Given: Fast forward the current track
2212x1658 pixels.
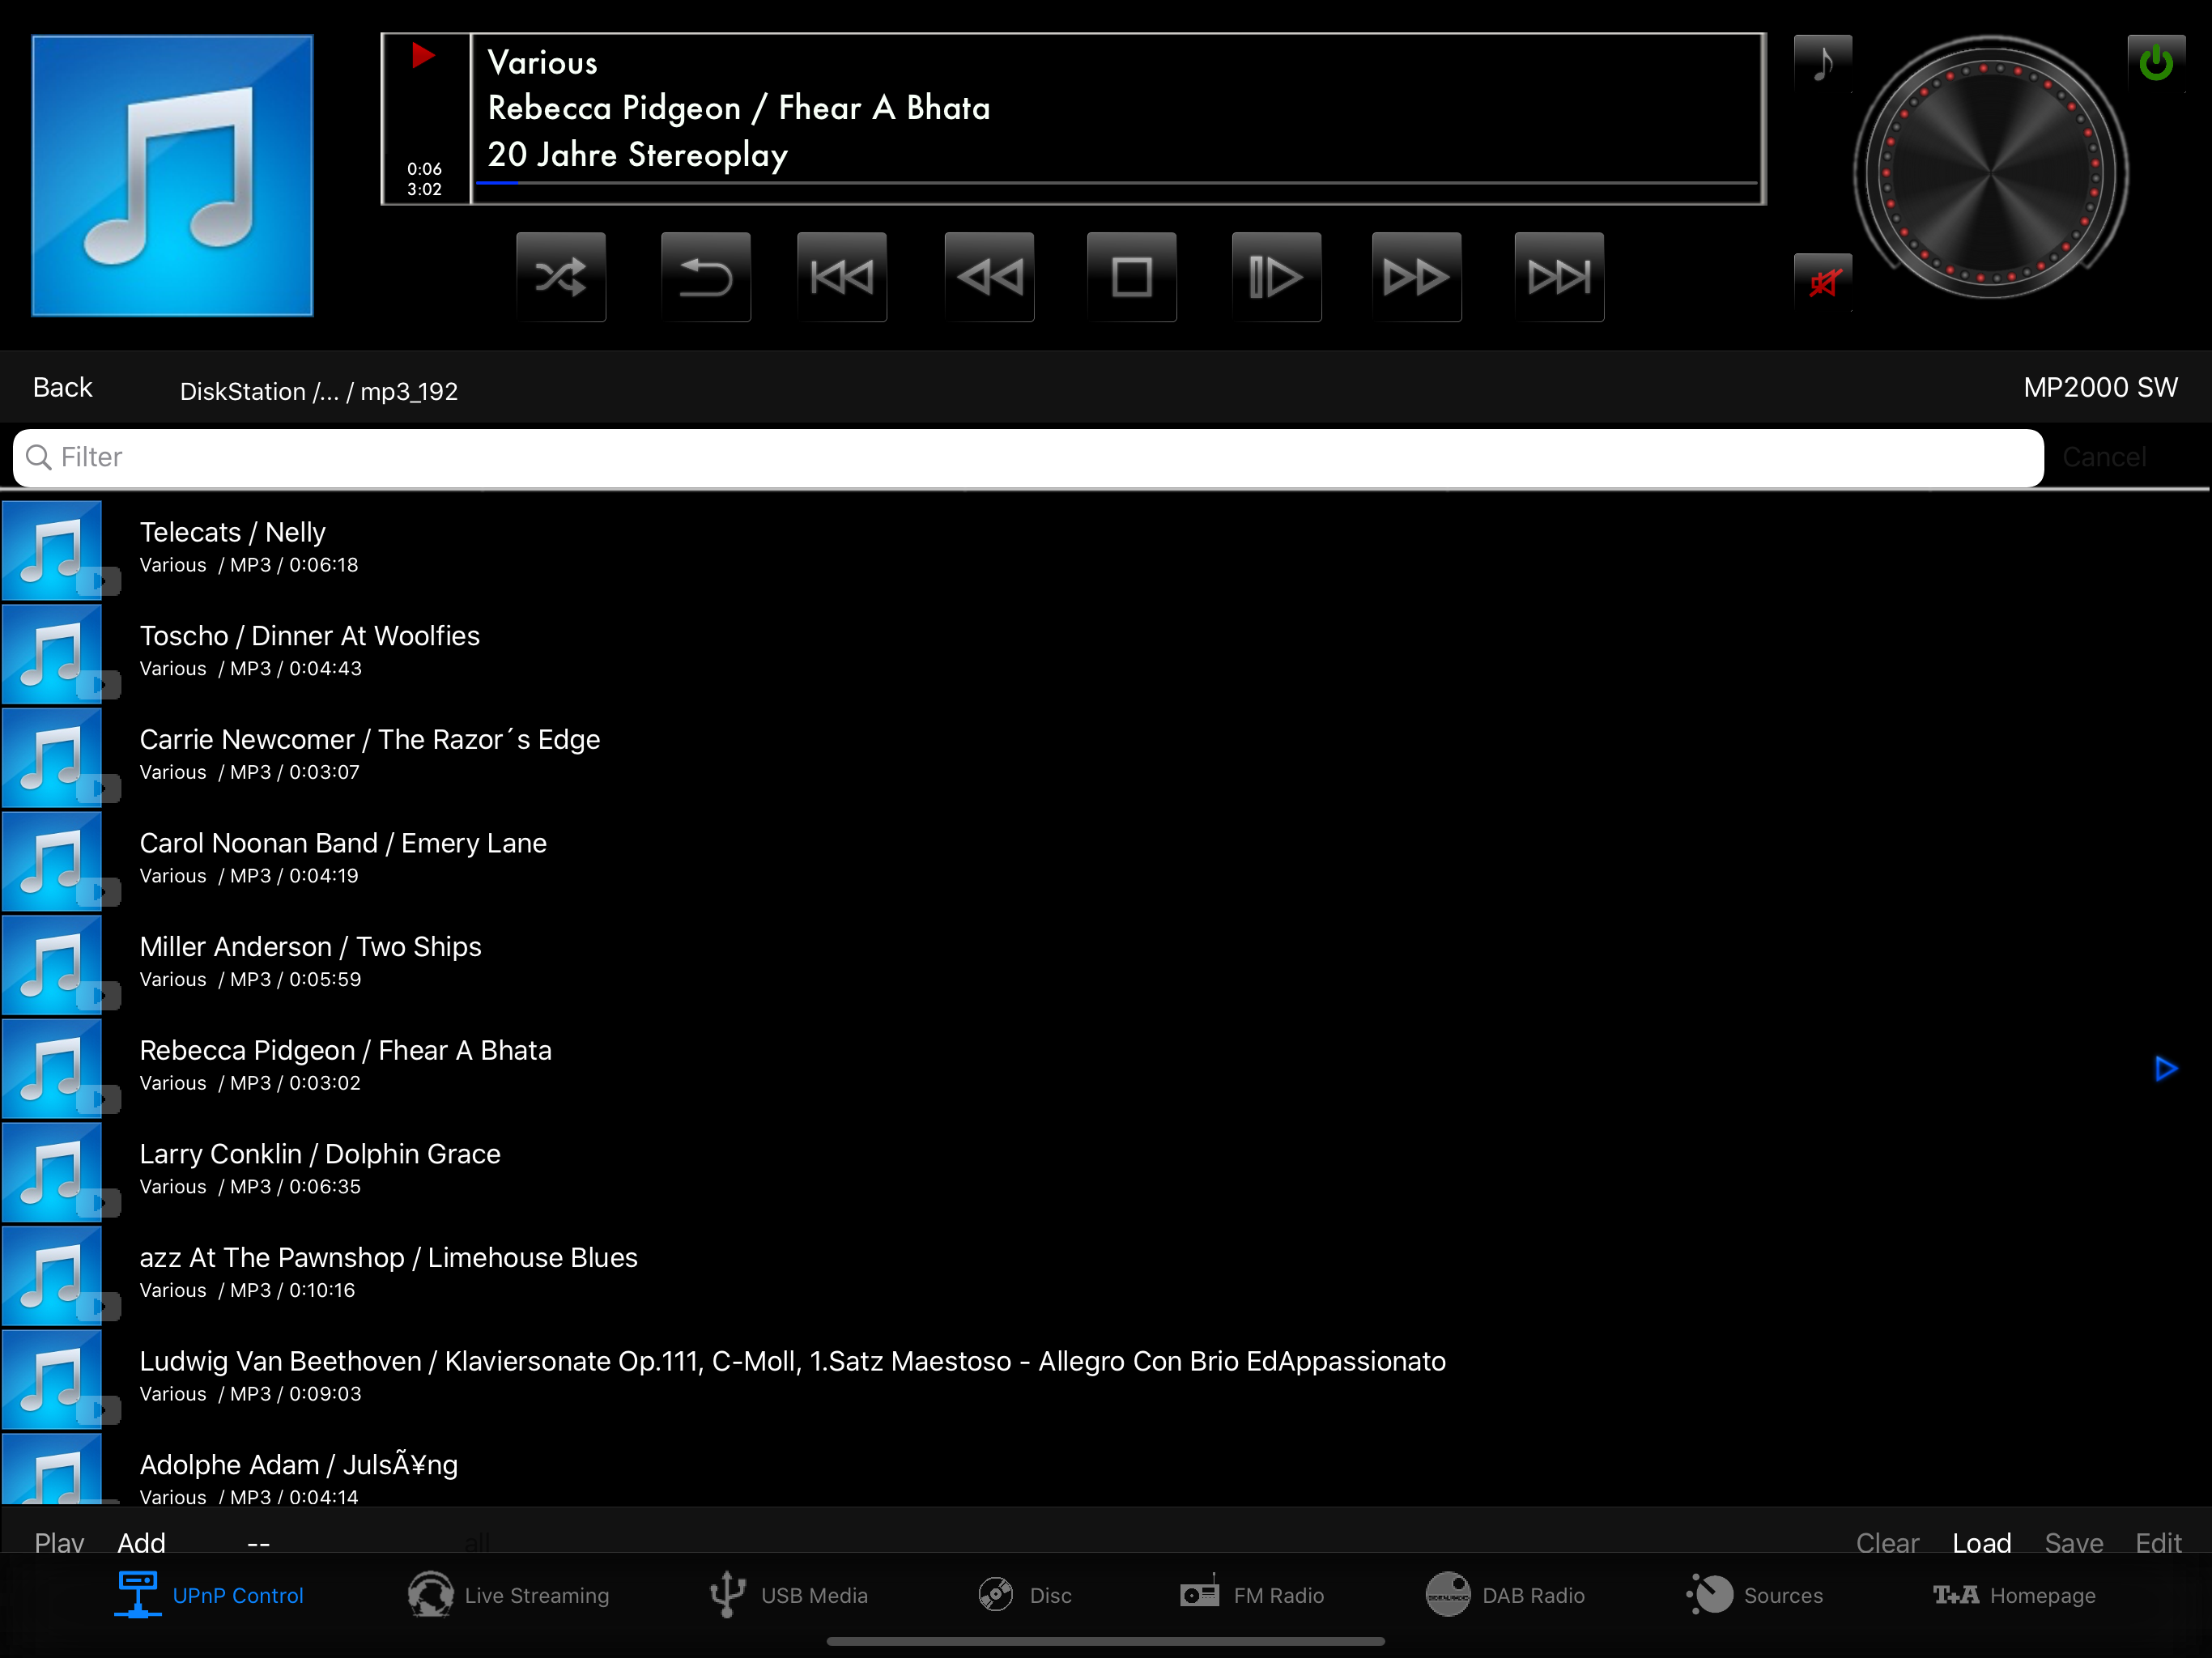Looking at the screenshot, I should coord(1417,277).
